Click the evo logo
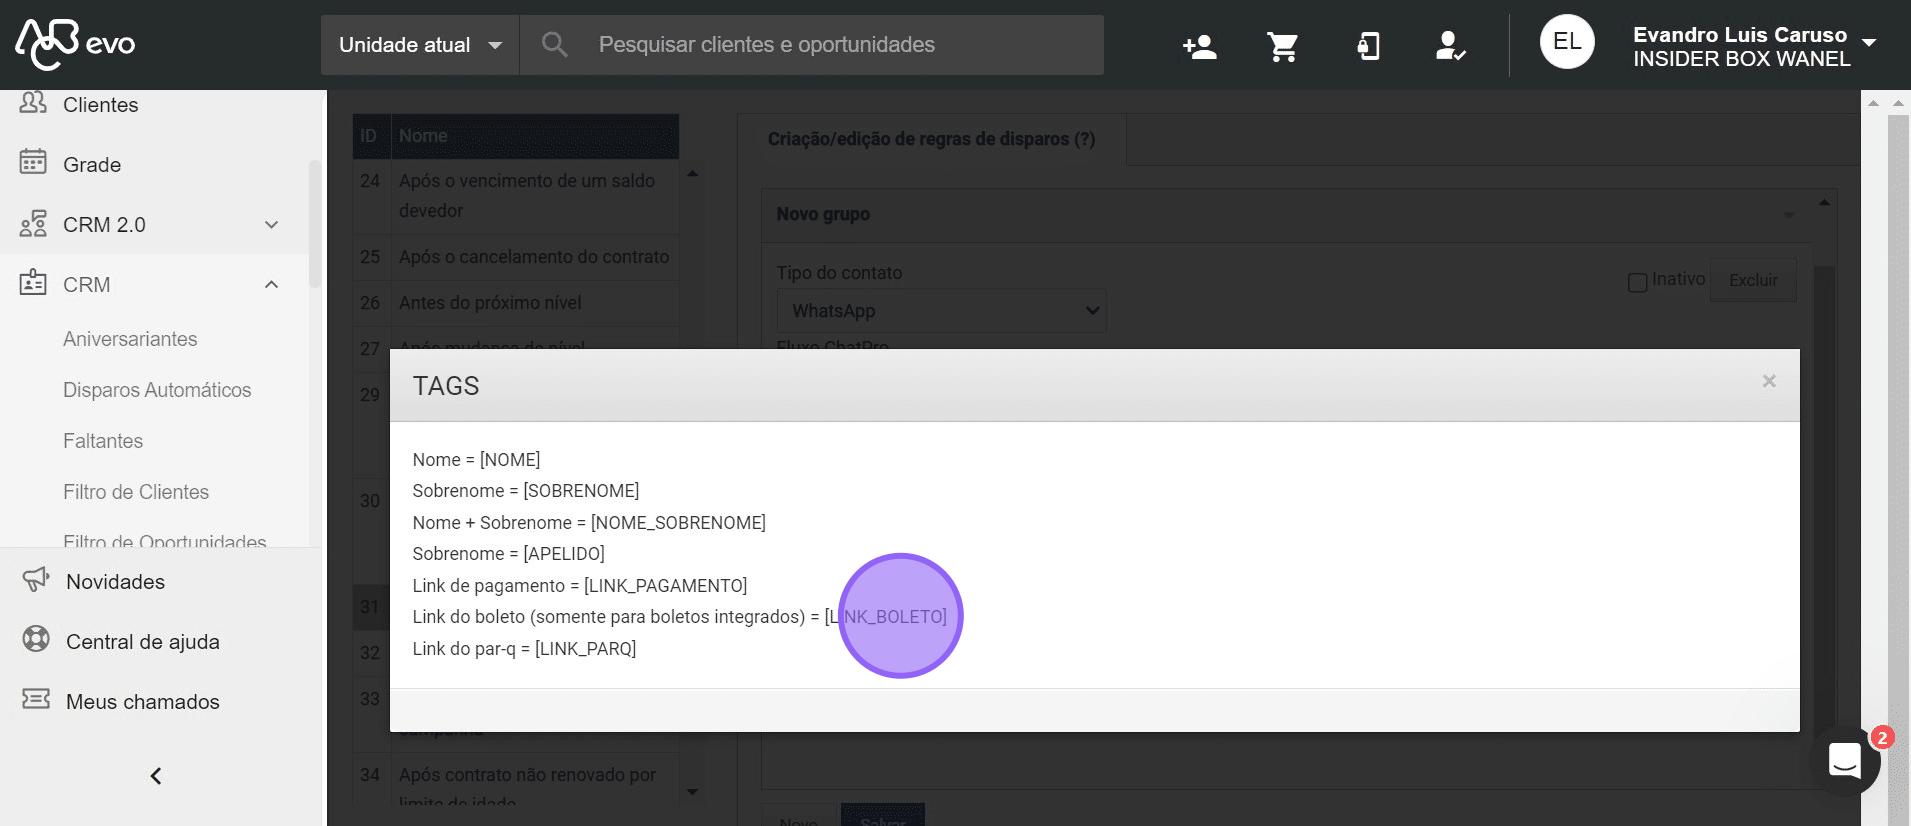Viewport: 1911px width, 826px height. click(75, 44)
